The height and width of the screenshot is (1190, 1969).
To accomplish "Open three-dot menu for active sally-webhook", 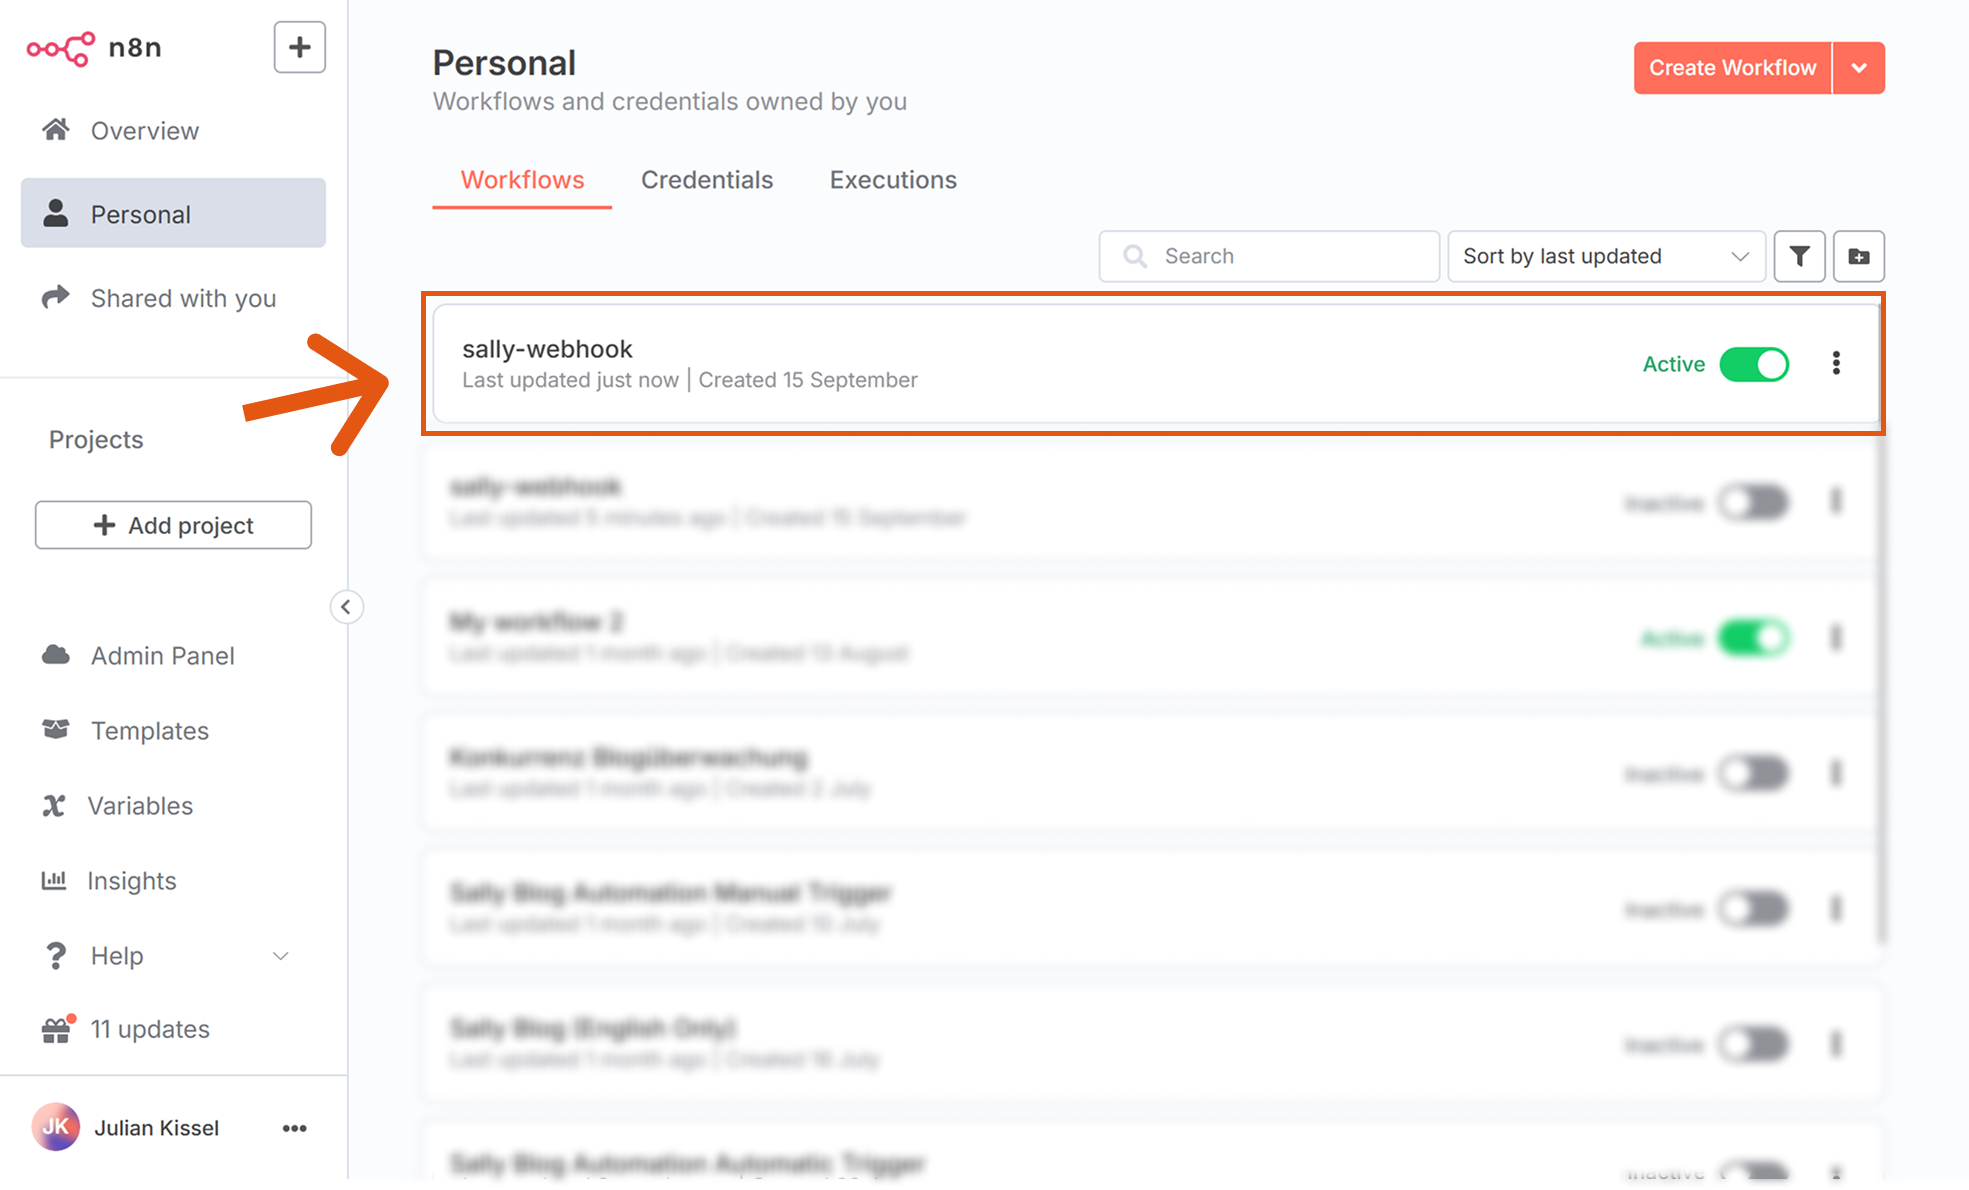I will (1836, 363).
